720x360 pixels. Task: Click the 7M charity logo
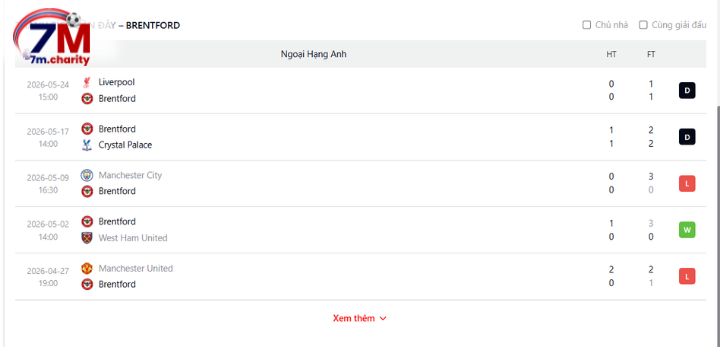(52, 37)
